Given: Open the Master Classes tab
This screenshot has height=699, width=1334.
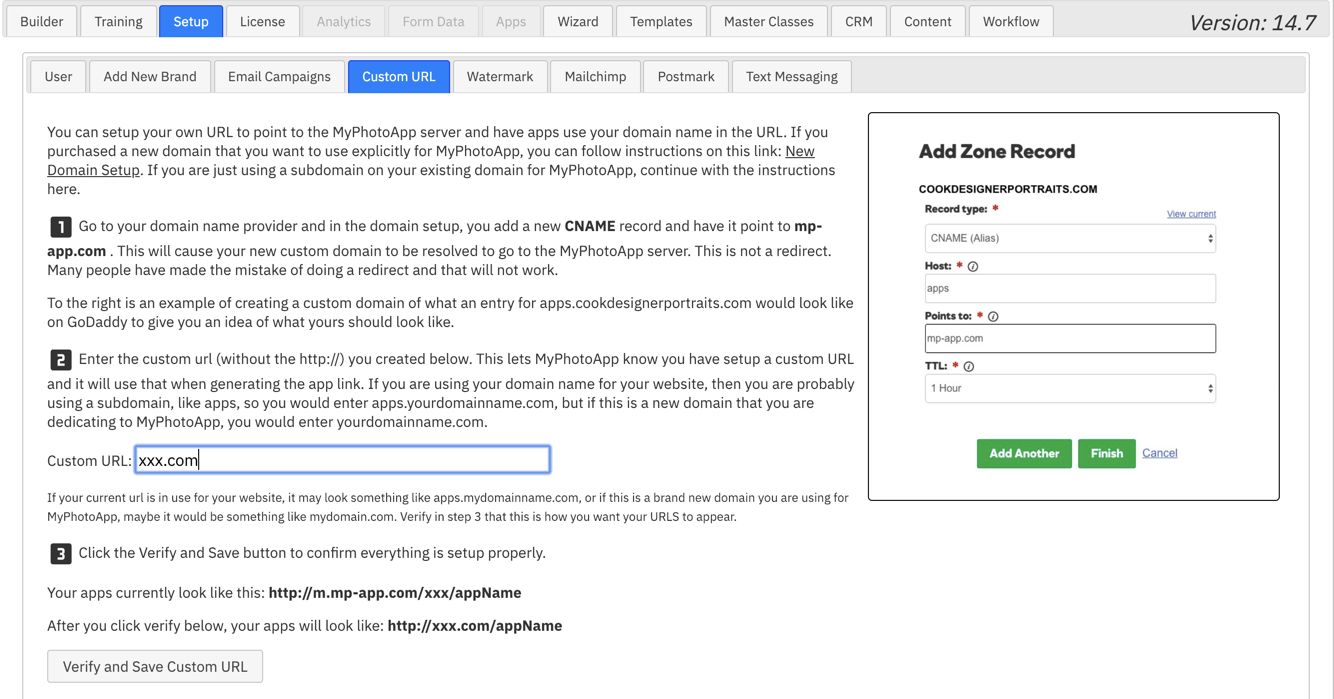Looking at the screenshot, I should click(x=769, y=21).
